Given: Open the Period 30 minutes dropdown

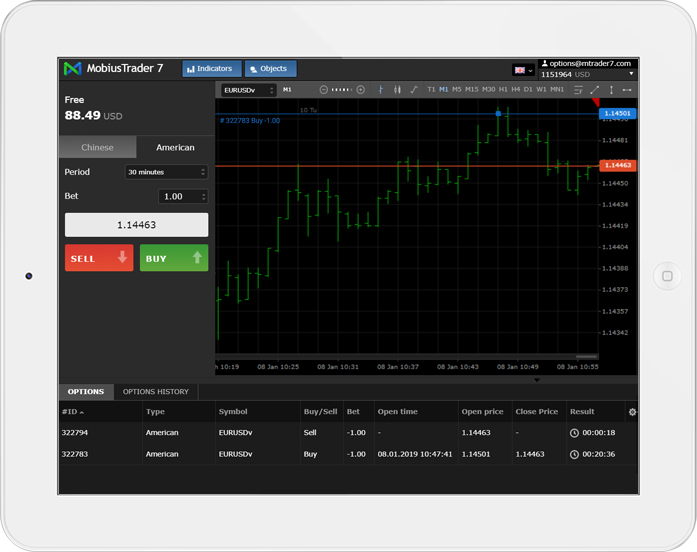Looking at the screenshot, I should tap(166, 172).
